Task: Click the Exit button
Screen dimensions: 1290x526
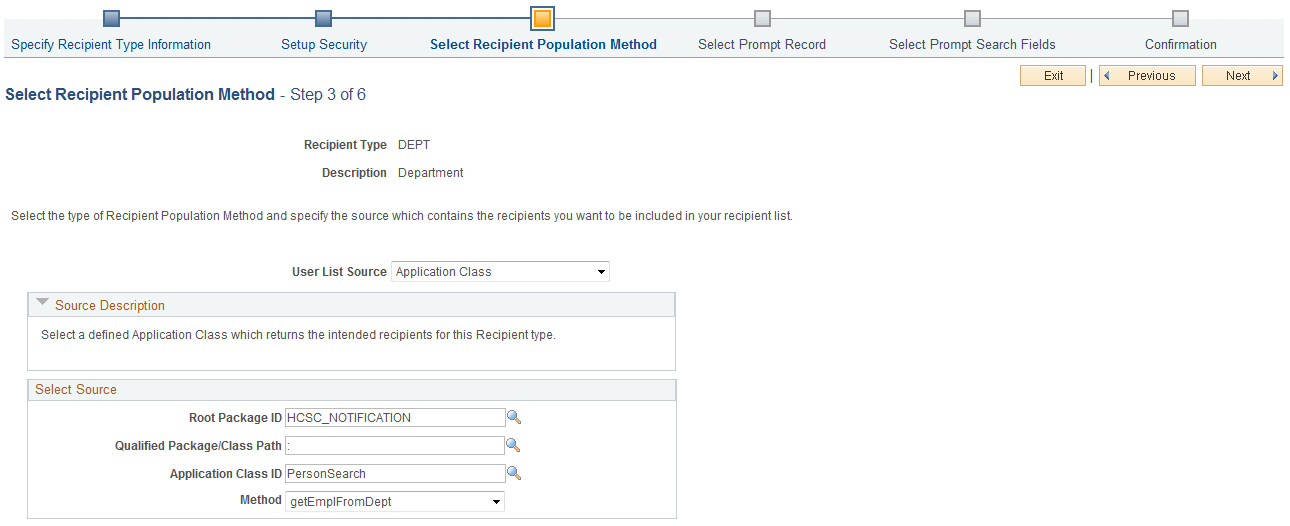Action: pyautogui.click(x=1053, y=76)
